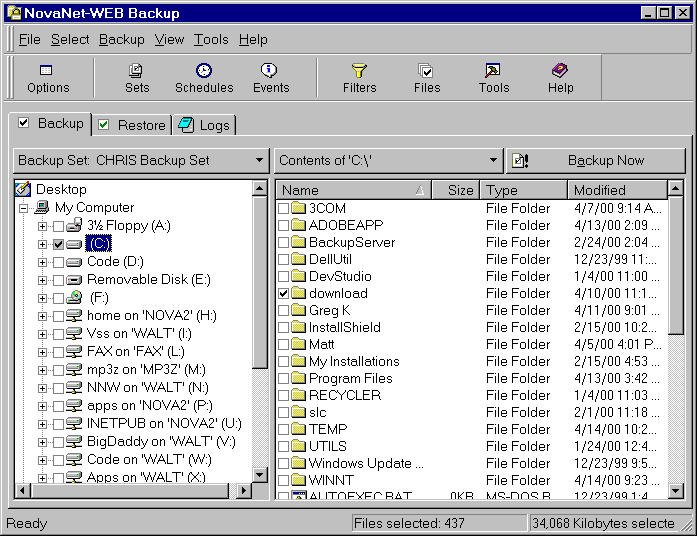Open the Help book icon
This screenshot has width=697, height=536.
559,70
